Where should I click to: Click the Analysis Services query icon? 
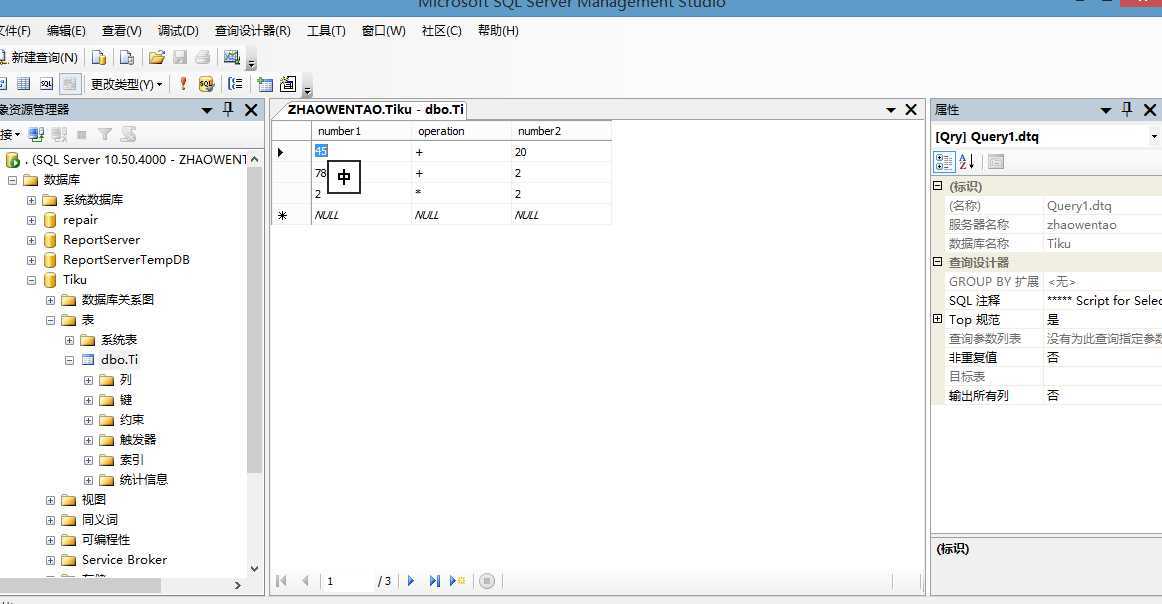tap(127, 58)
